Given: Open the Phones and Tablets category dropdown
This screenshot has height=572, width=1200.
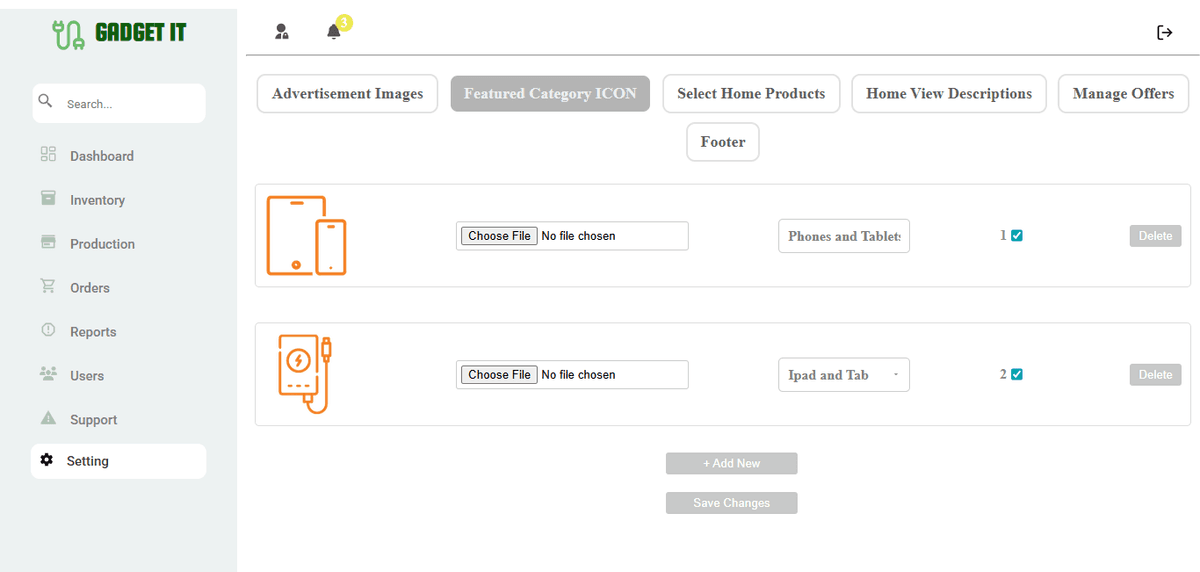Looking at the screenshot, I should pyautogui.click(x=843, y=236).
